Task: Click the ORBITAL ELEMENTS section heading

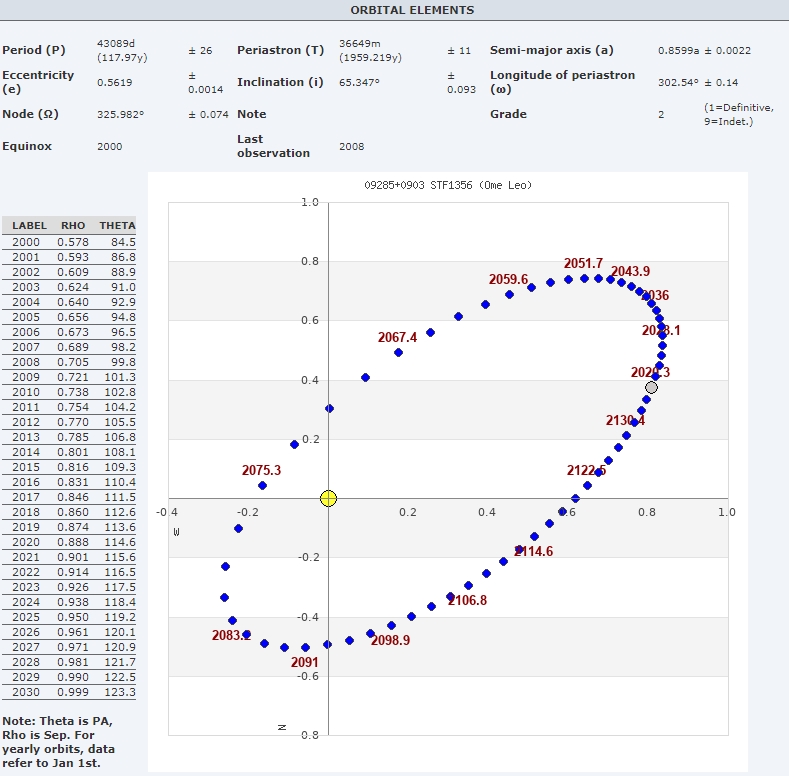Action: click(x=412, y=10)
